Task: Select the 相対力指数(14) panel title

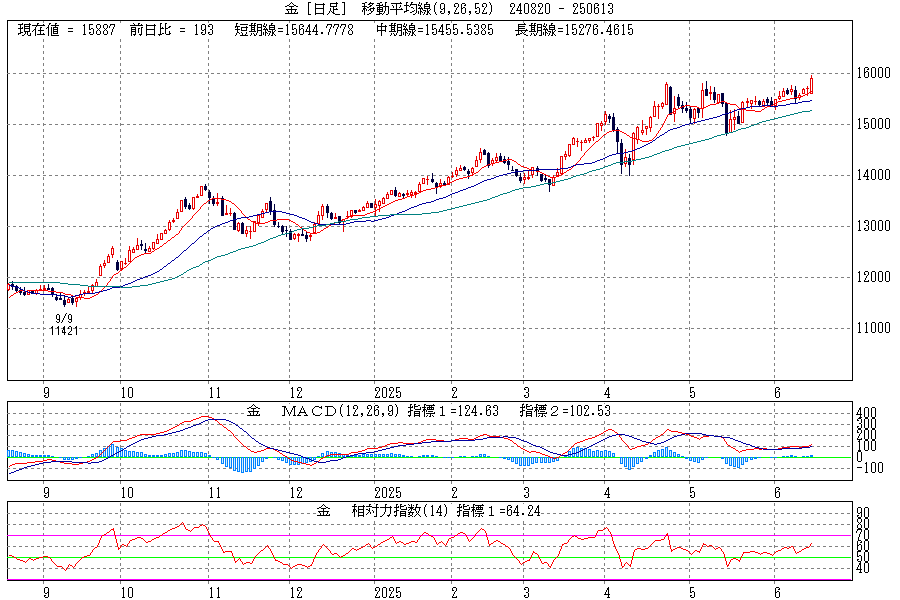Action: tap(397, 511)
